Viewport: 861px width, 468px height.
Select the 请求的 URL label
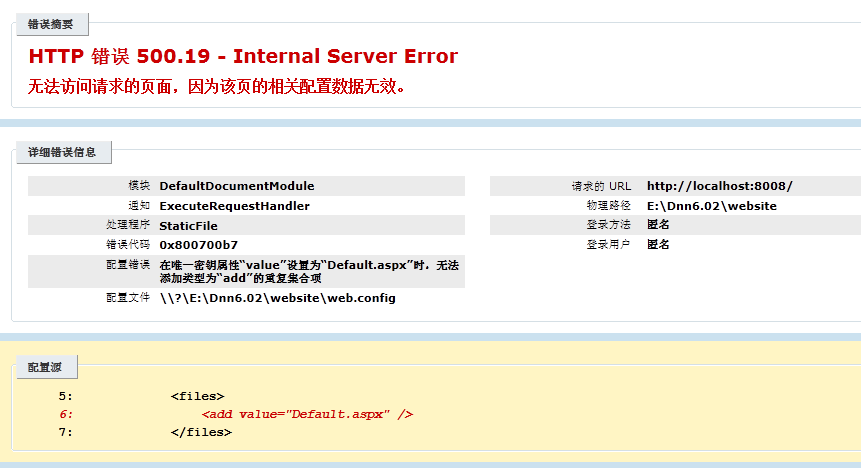[601, 186]
